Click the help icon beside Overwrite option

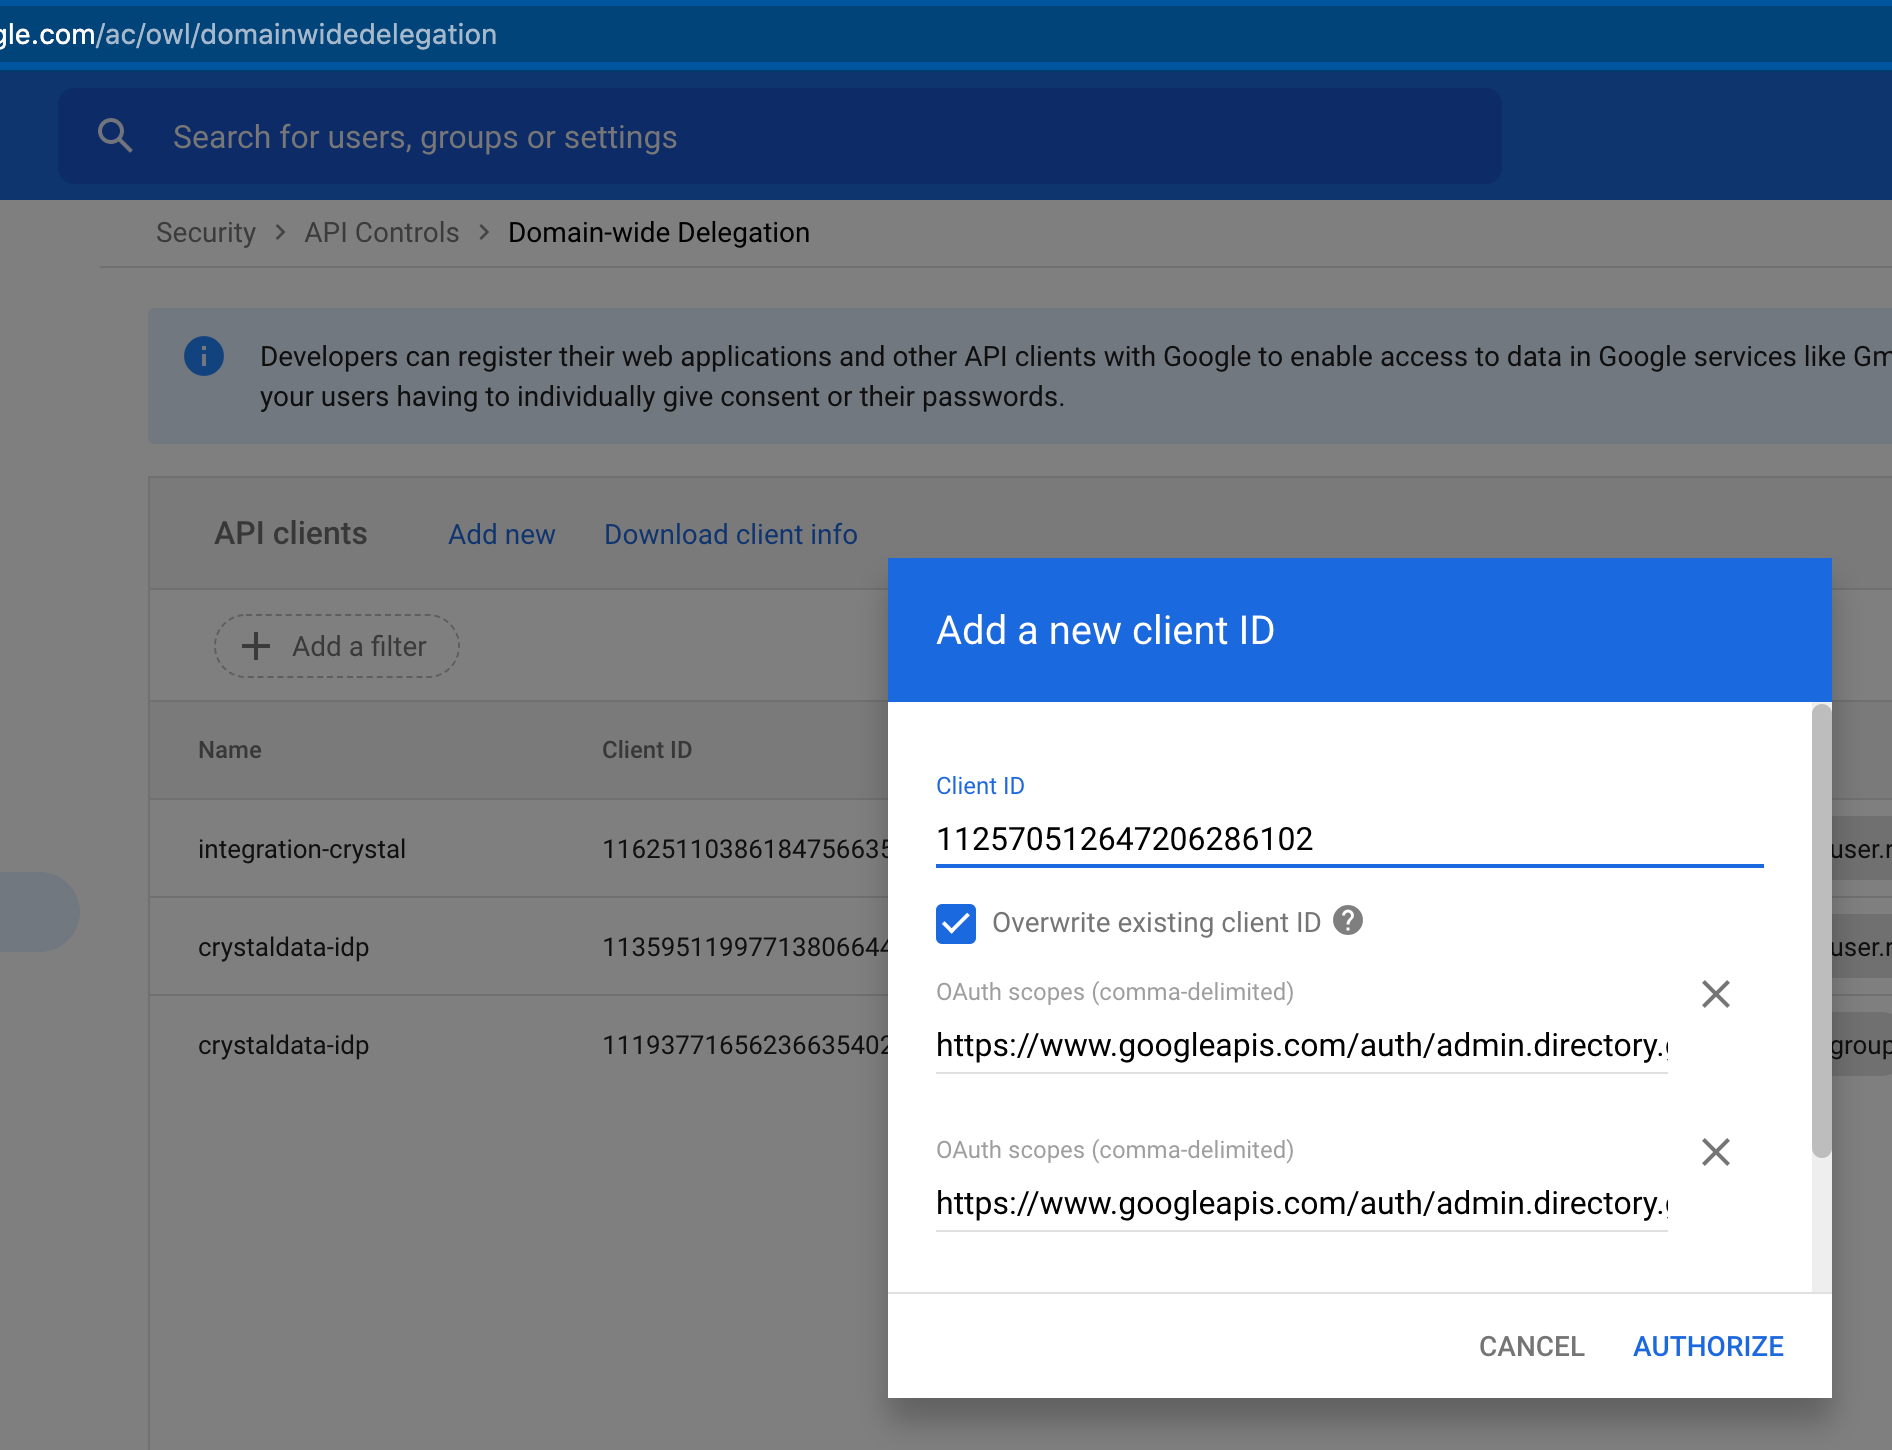[1348, 920]
